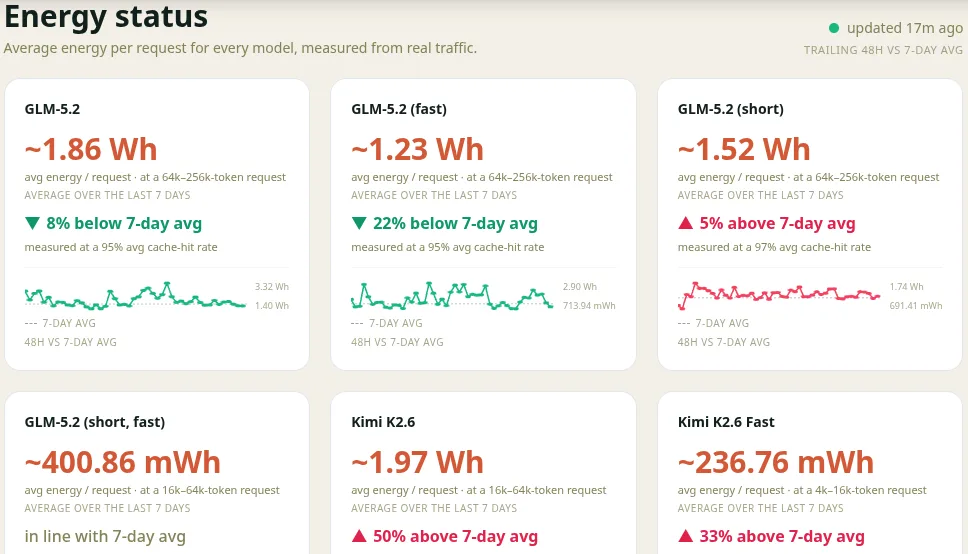Click the GLM-5.2 green sparkline chart
This screenshot has width=968, height=554.
[135, 296]
